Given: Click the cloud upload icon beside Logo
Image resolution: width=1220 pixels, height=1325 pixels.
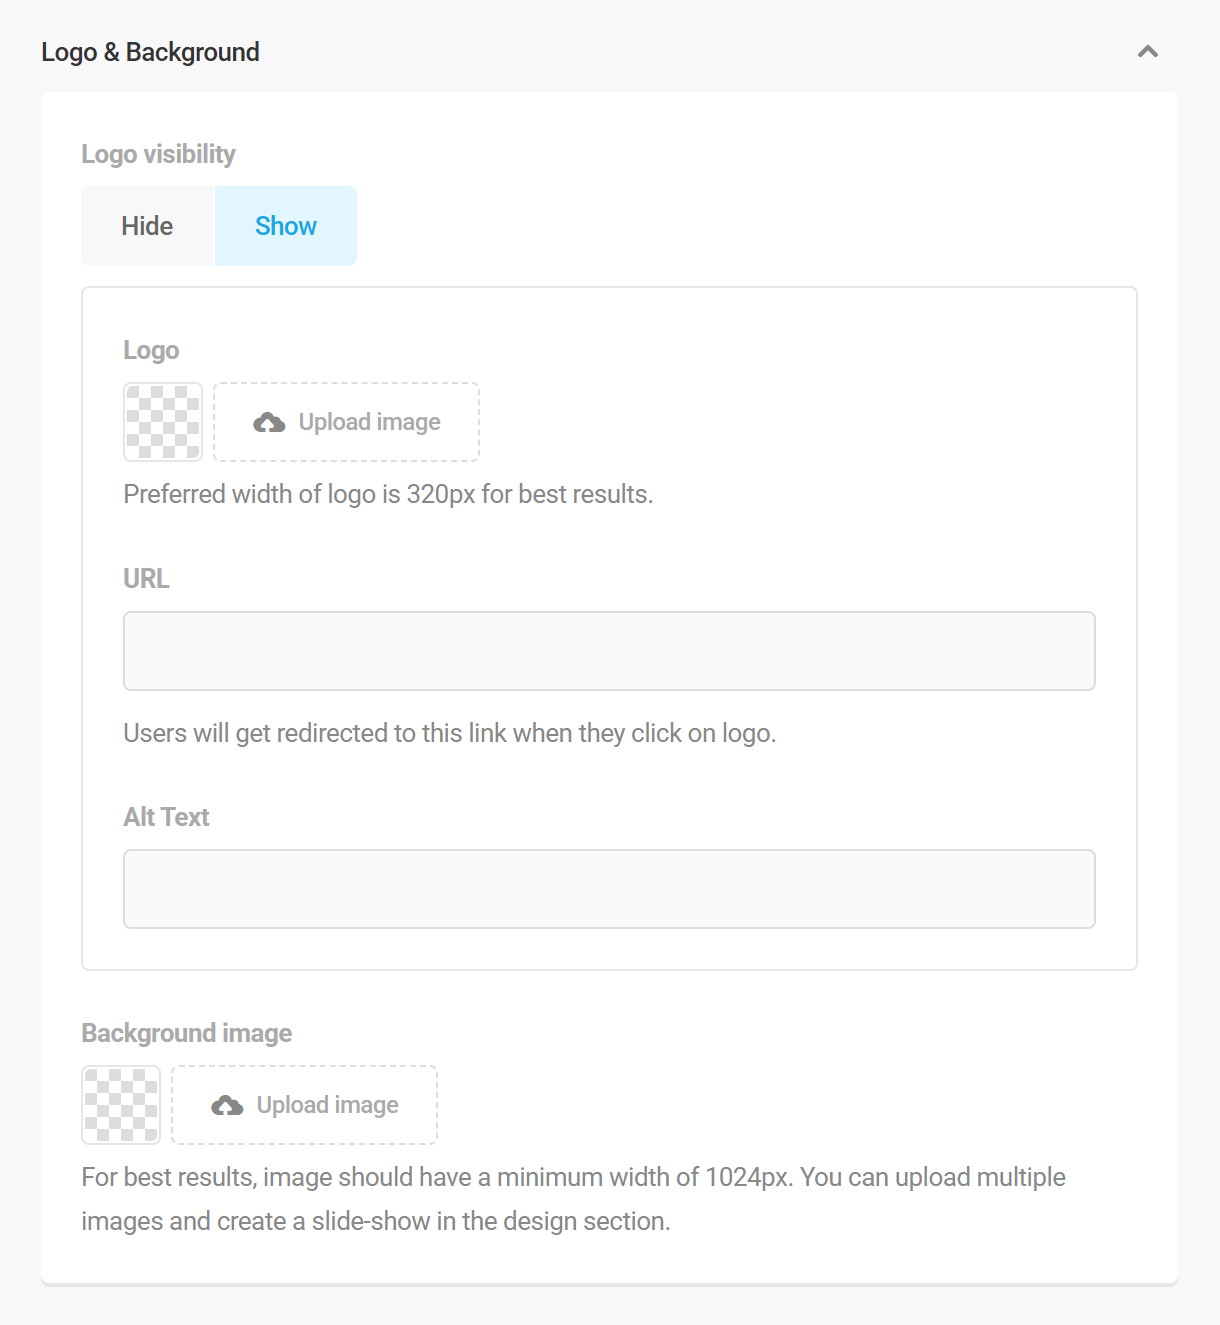Looking at the screenshot, I should point(268,421).
